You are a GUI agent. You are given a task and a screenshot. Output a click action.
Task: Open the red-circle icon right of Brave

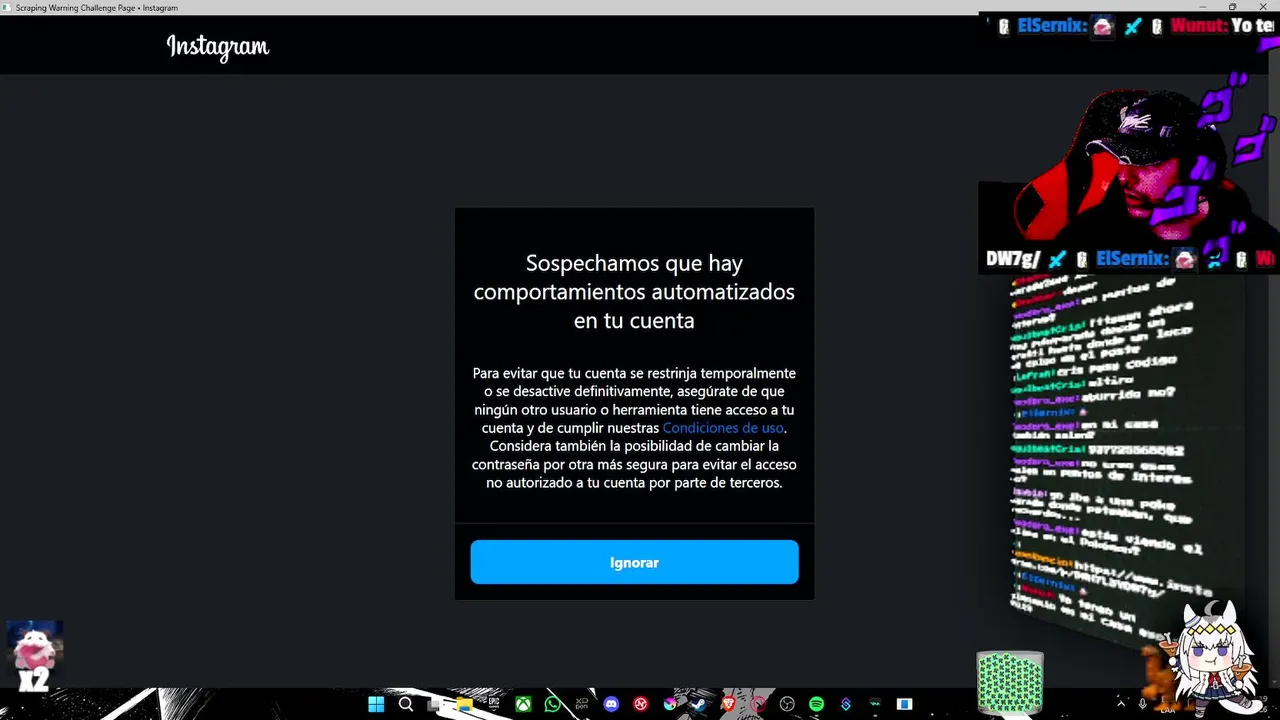[758, 704]
